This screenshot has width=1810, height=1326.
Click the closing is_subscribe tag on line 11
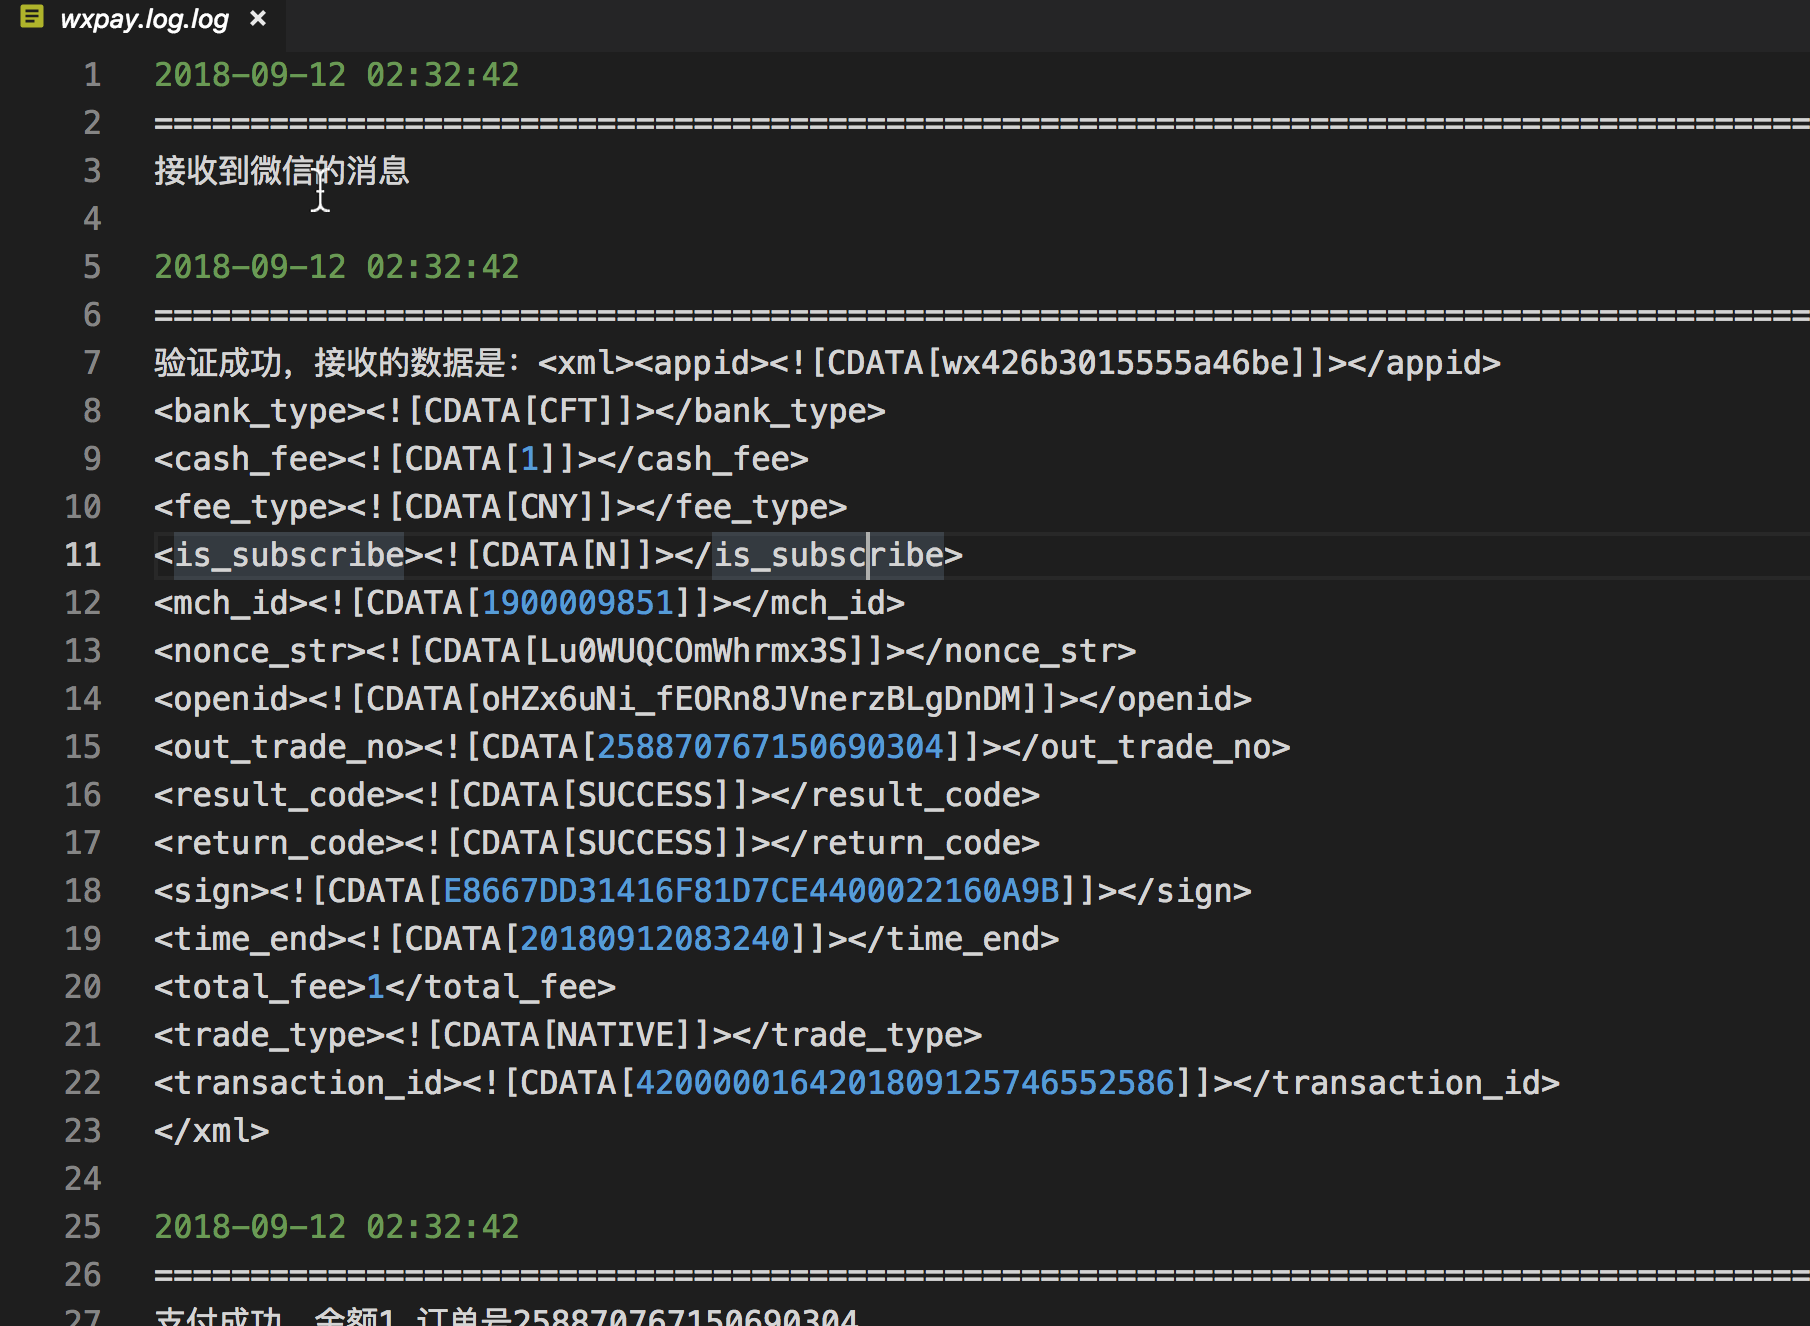point(828,555)
